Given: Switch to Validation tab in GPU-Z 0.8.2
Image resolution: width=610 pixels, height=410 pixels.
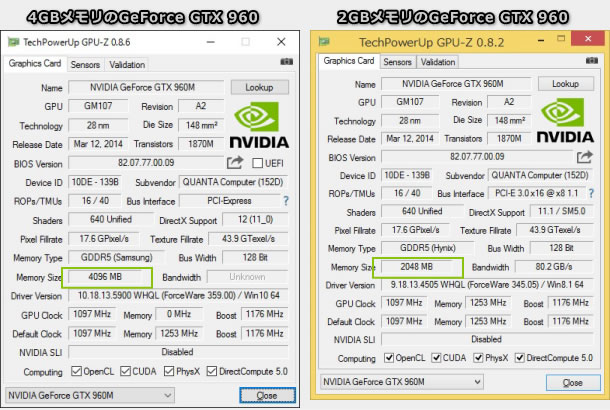Looking at the screenshot, I should tap(438, 62).
